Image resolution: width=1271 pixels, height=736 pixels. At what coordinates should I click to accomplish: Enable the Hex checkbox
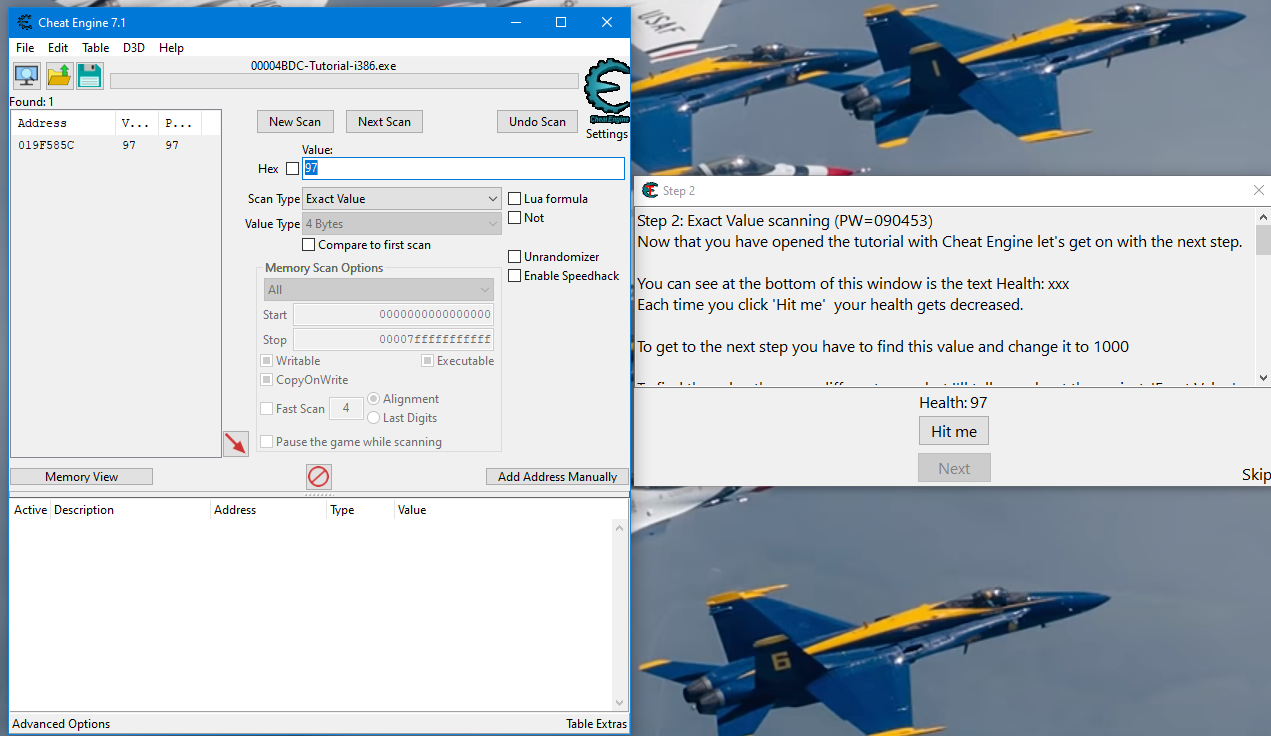(291, 168)
